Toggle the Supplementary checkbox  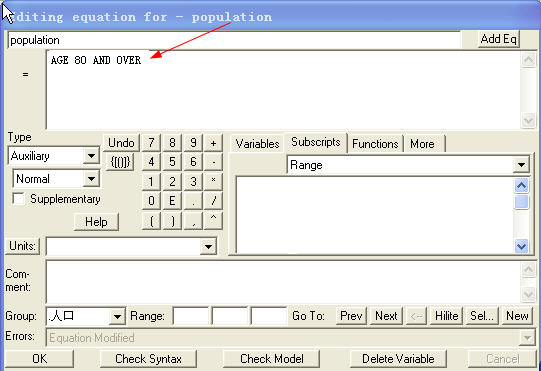pos(19,199)
